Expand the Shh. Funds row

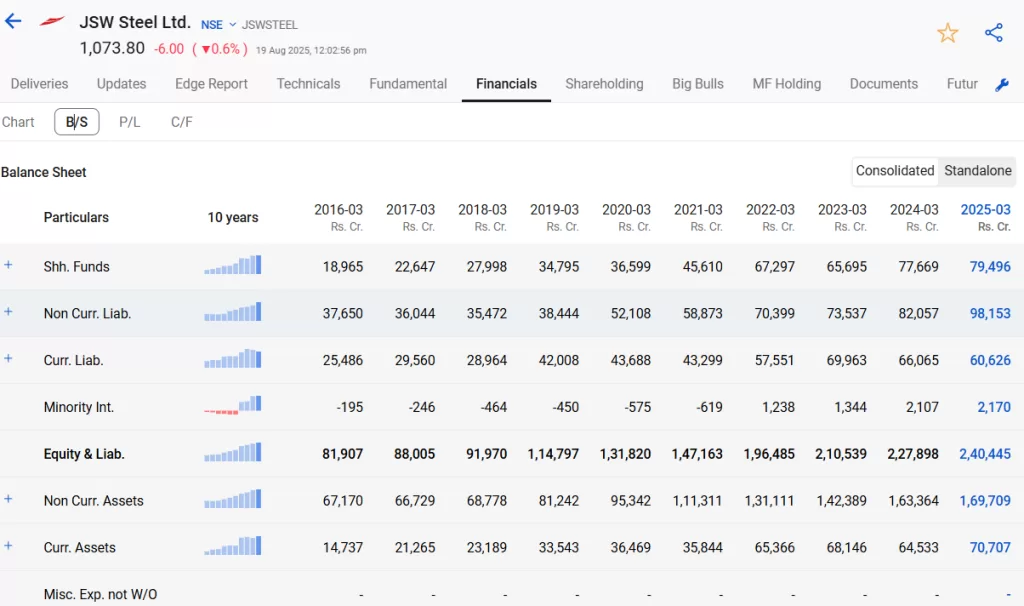click(x=8, y=264)
